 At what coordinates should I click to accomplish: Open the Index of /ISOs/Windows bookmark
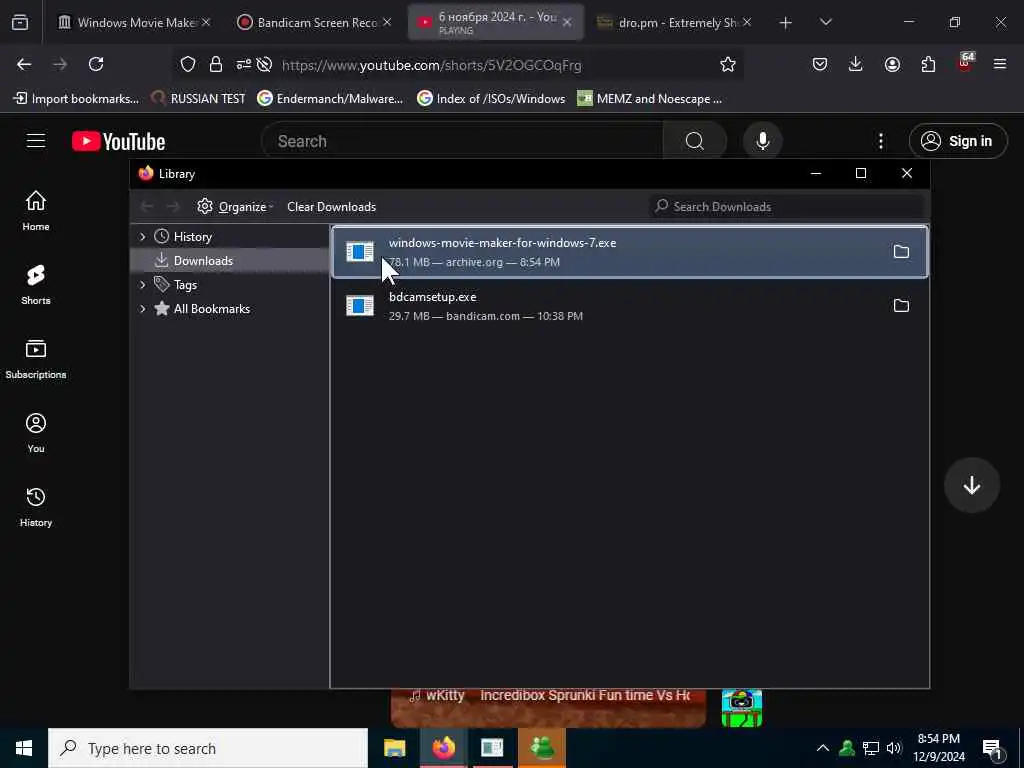click(491, 99)
